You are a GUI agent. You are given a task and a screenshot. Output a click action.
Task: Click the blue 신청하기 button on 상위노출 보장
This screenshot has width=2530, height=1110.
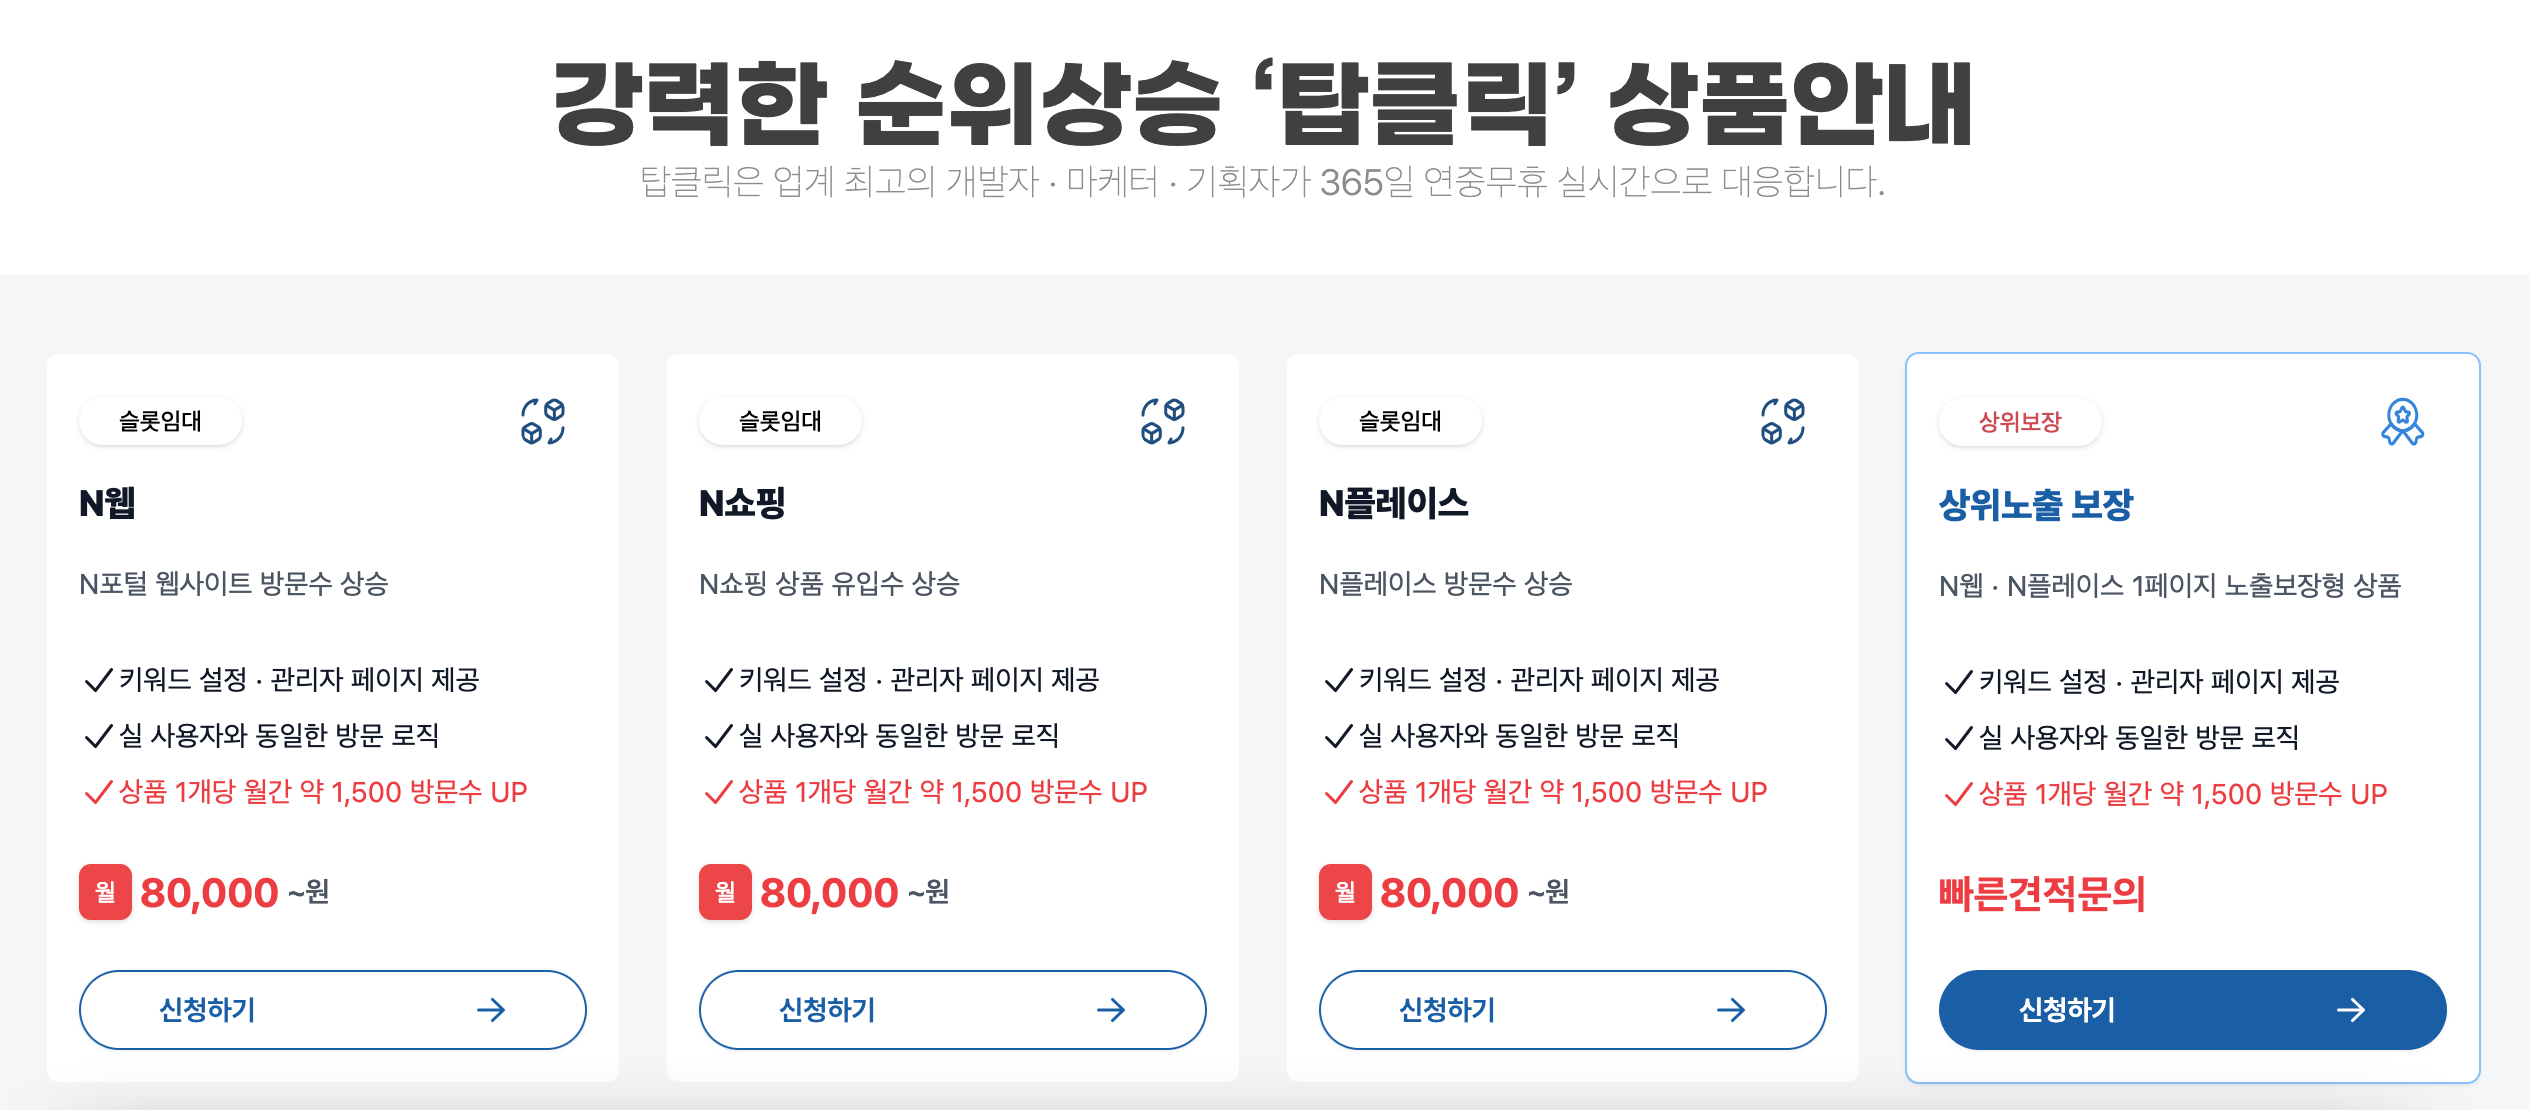[2190, 1011]
